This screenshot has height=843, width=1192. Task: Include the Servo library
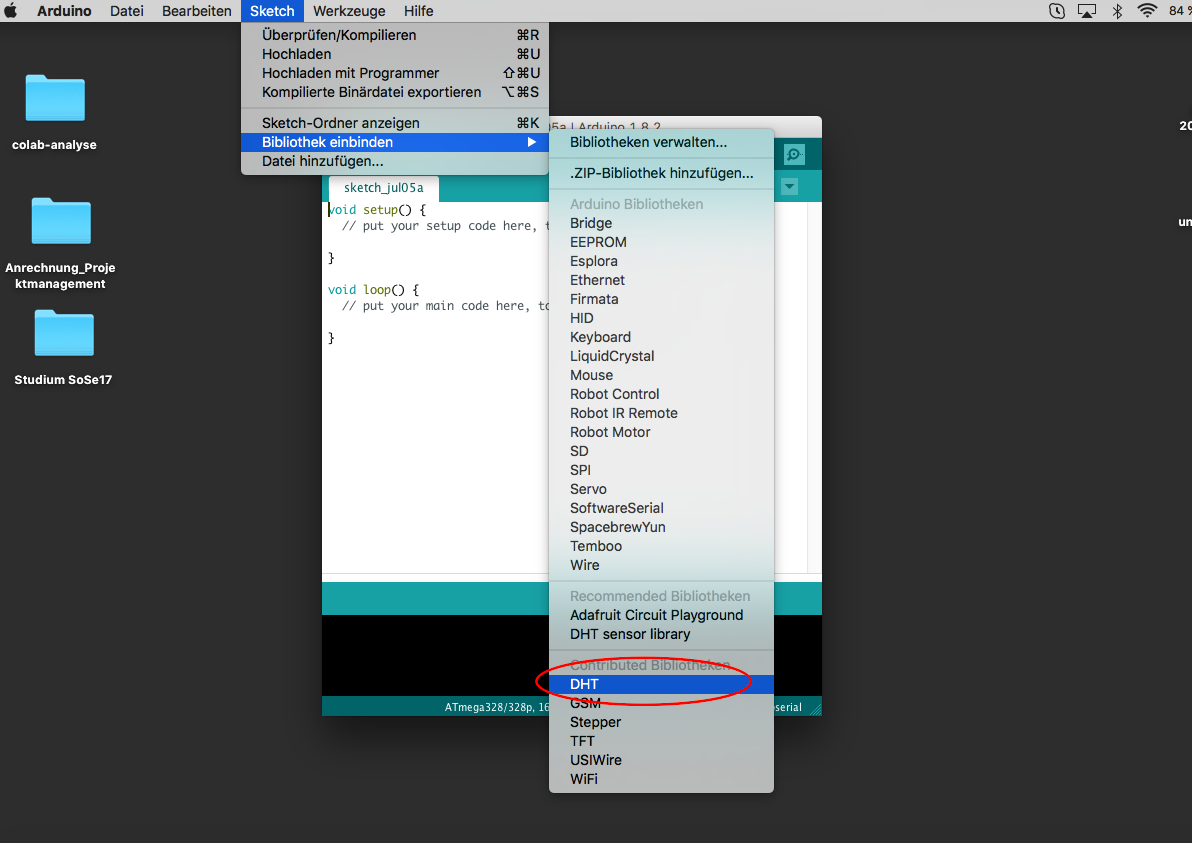pos(661,490)
